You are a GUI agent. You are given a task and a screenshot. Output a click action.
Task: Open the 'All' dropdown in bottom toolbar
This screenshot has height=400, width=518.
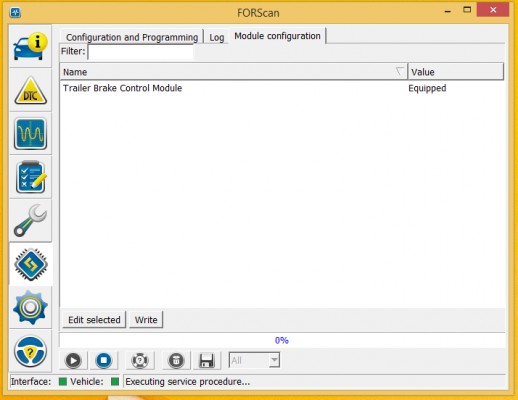254,360
